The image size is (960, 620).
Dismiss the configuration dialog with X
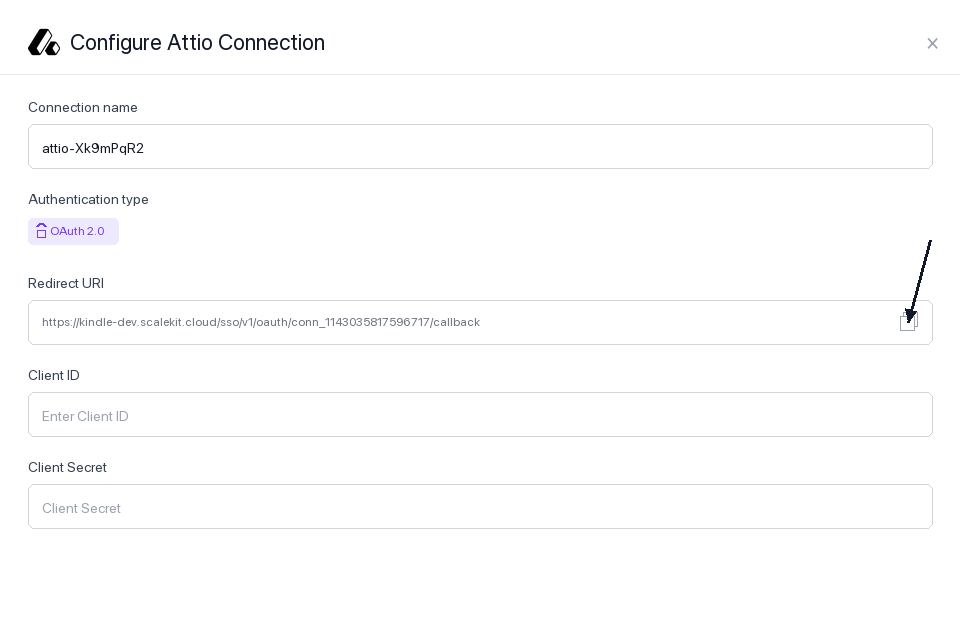point(933,43)
